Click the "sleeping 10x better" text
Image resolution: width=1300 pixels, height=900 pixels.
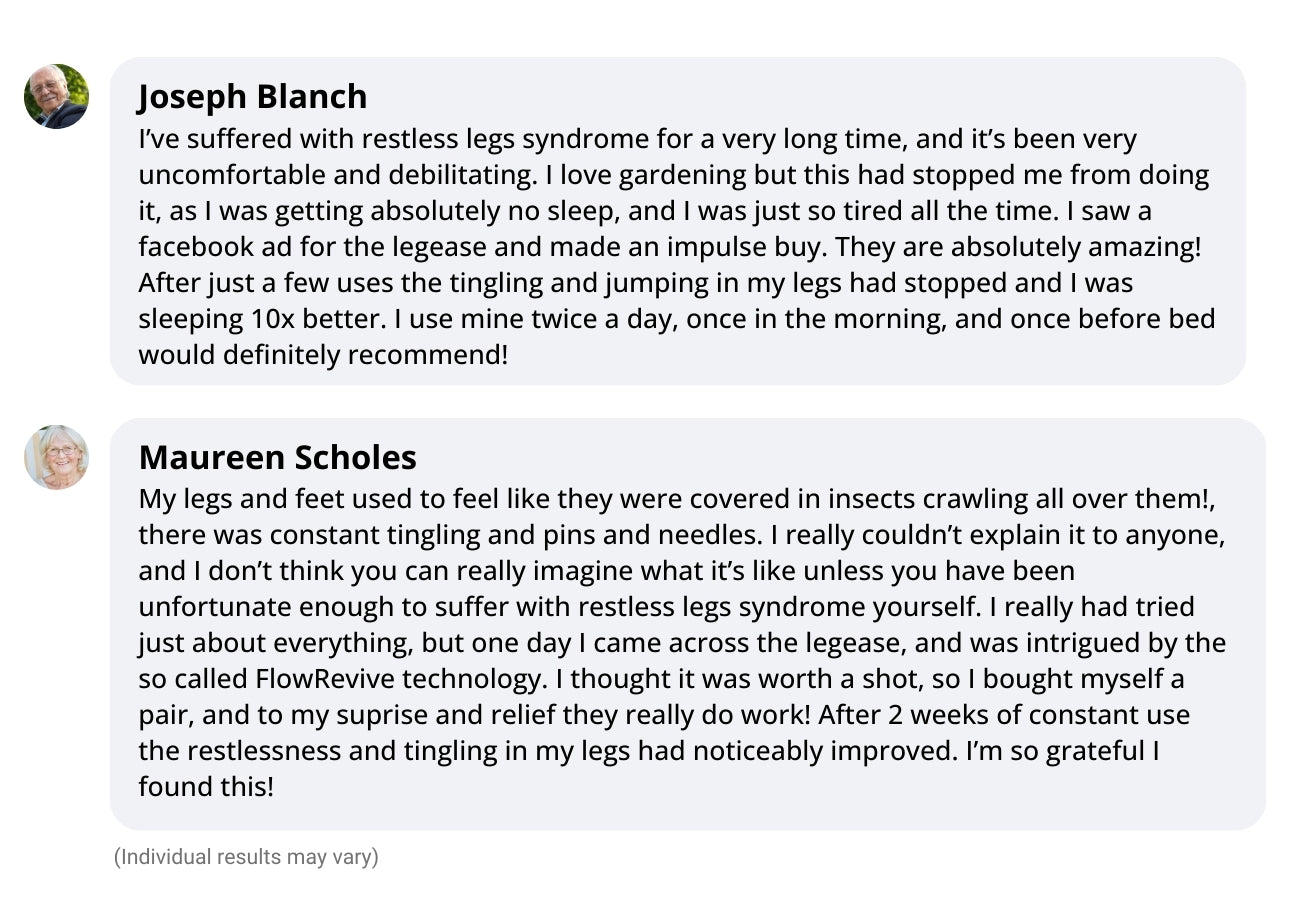point(262,319)
